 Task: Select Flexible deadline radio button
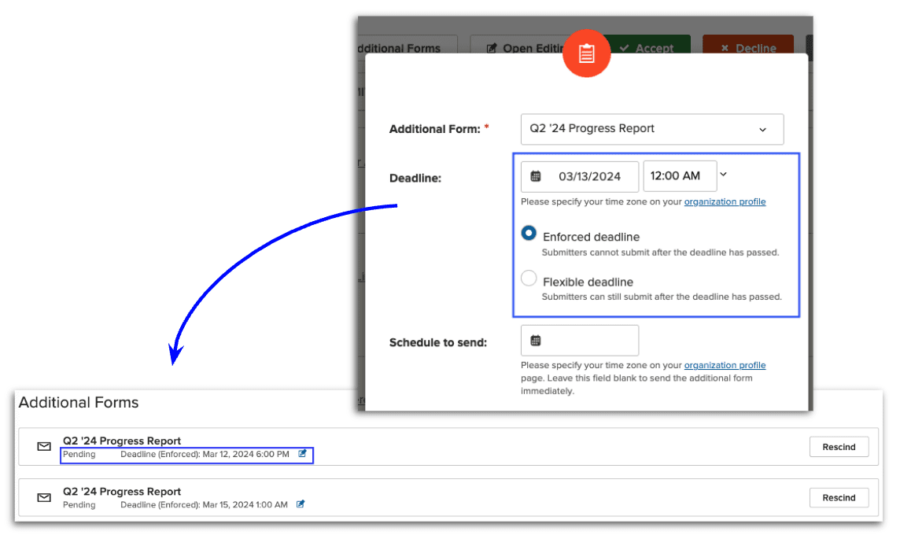point(529,278)
